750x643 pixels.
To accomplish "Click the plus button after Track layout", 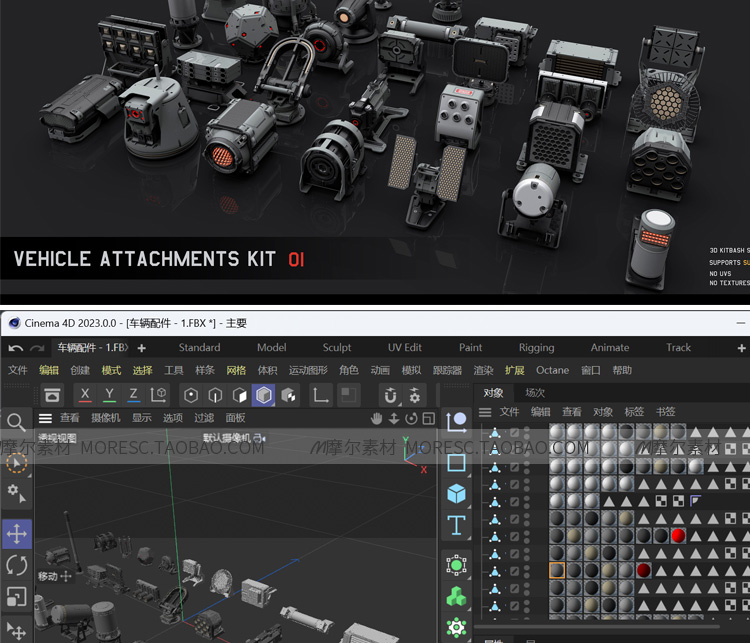I will click(x=741, y=348).
